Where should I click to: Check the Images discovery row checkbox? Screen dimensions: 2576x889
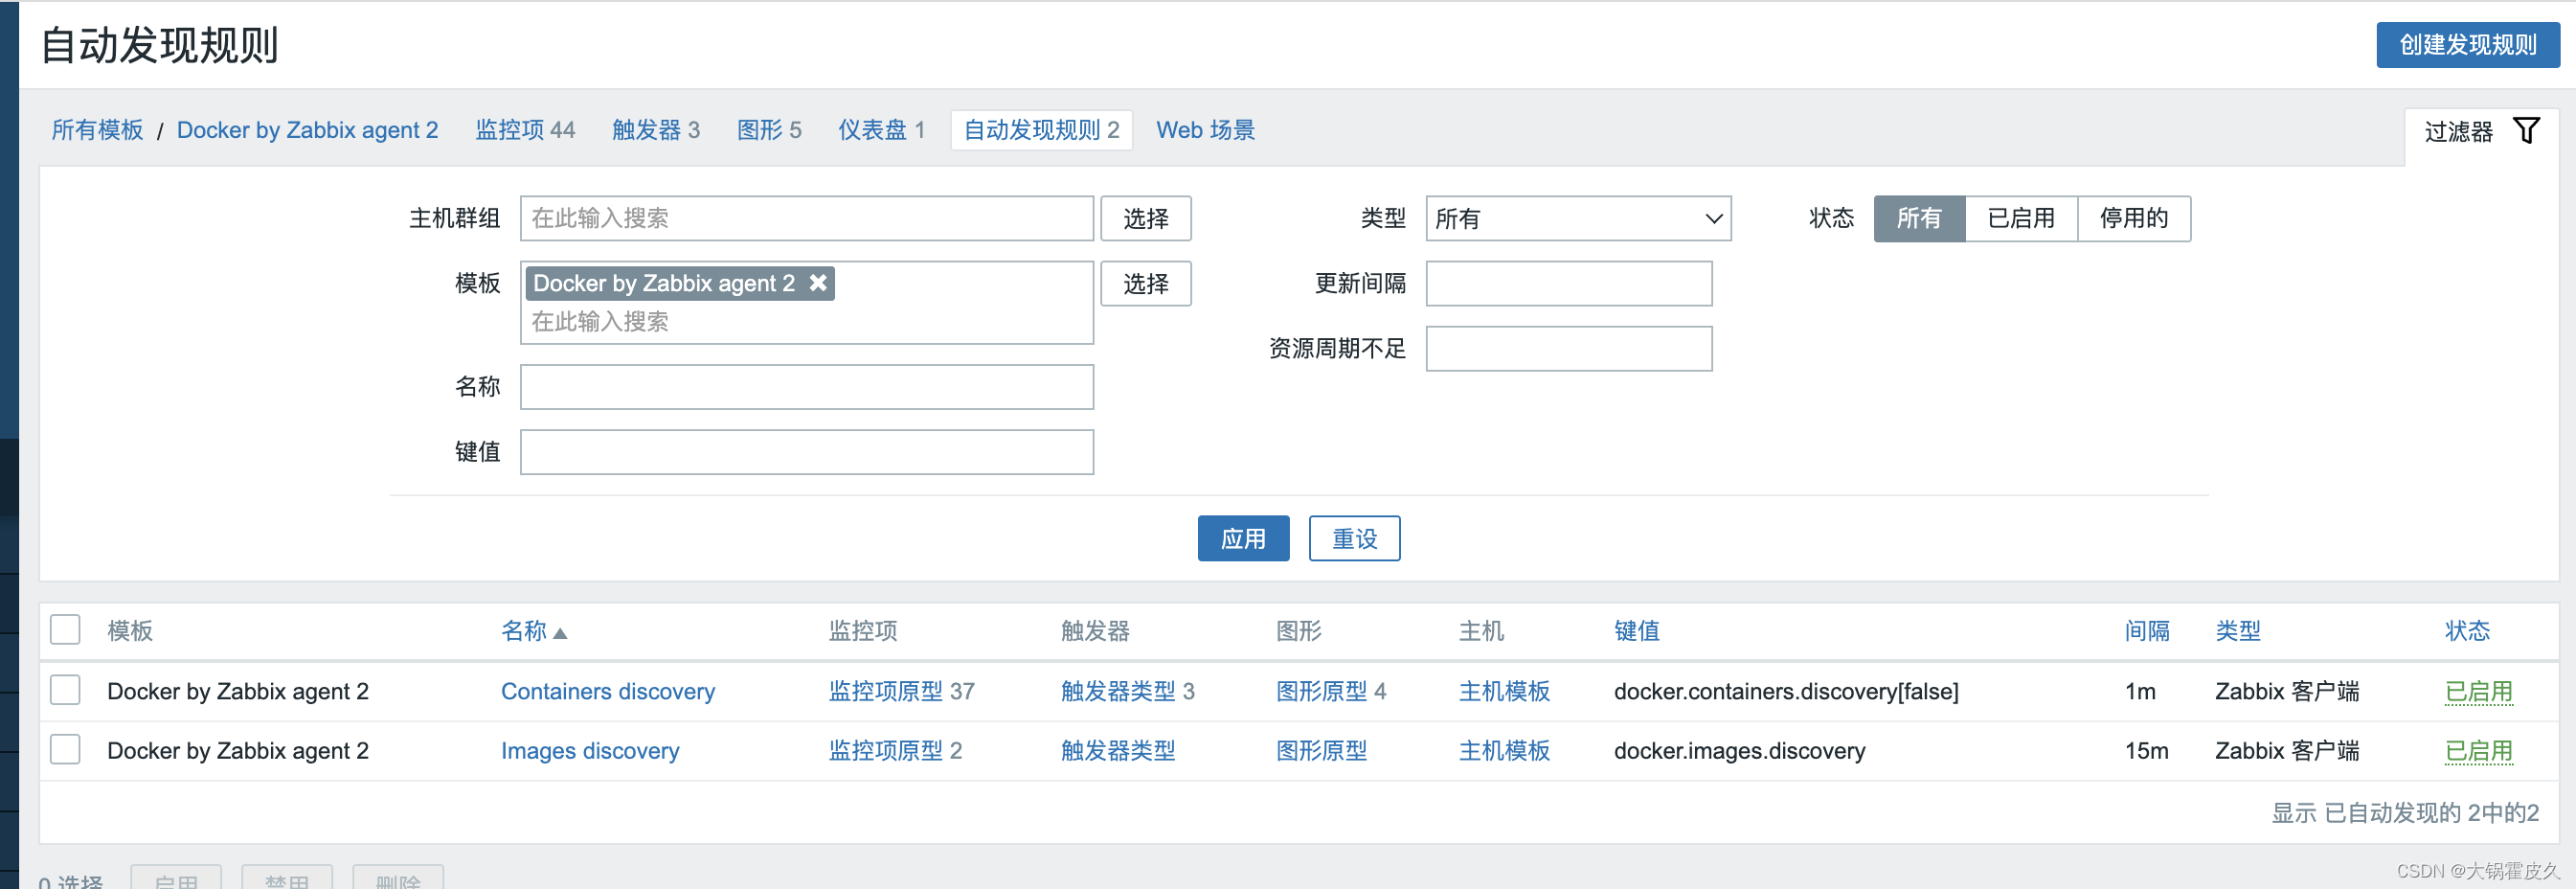point(64,749)
